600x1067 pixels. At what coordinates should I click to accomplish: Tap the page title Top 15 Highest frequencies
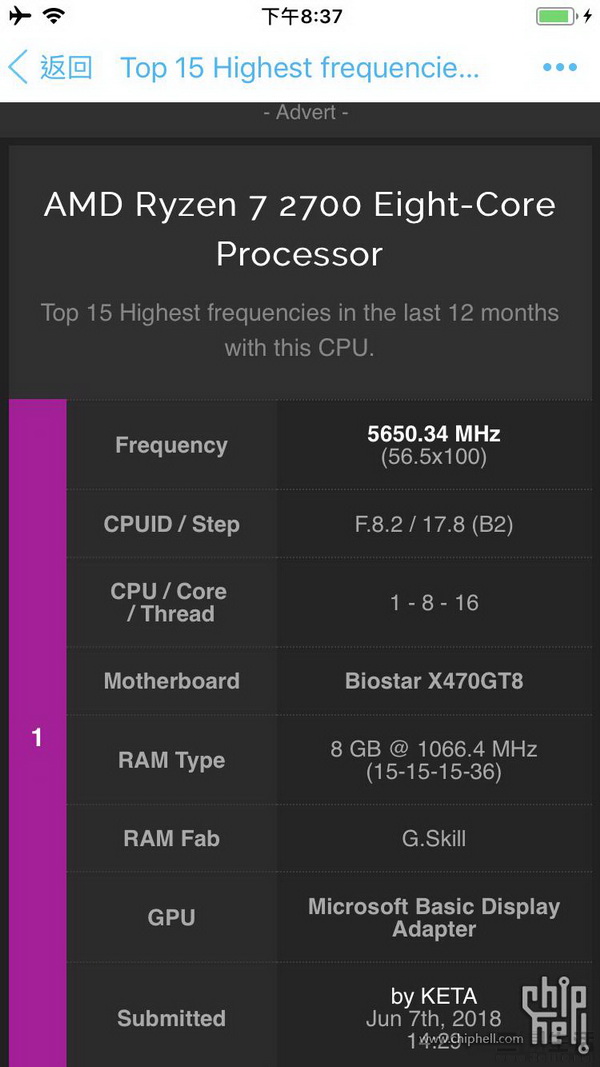coord(300,68)
